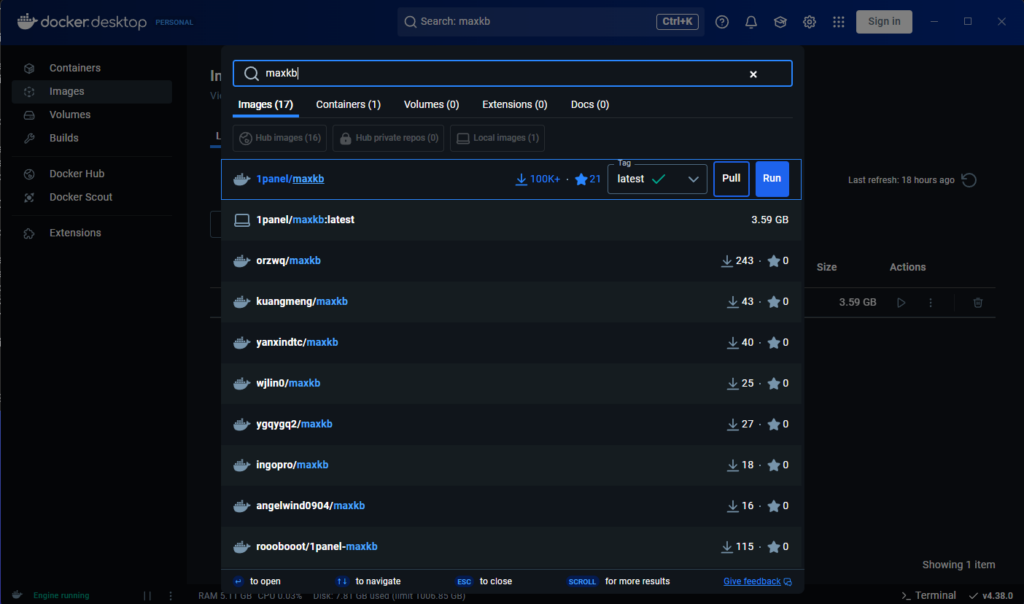Image resolution: width=1024 pixels, height=604 pixels.
Task: Click the v4.38.0 version indicator
Action: [991, 596]
